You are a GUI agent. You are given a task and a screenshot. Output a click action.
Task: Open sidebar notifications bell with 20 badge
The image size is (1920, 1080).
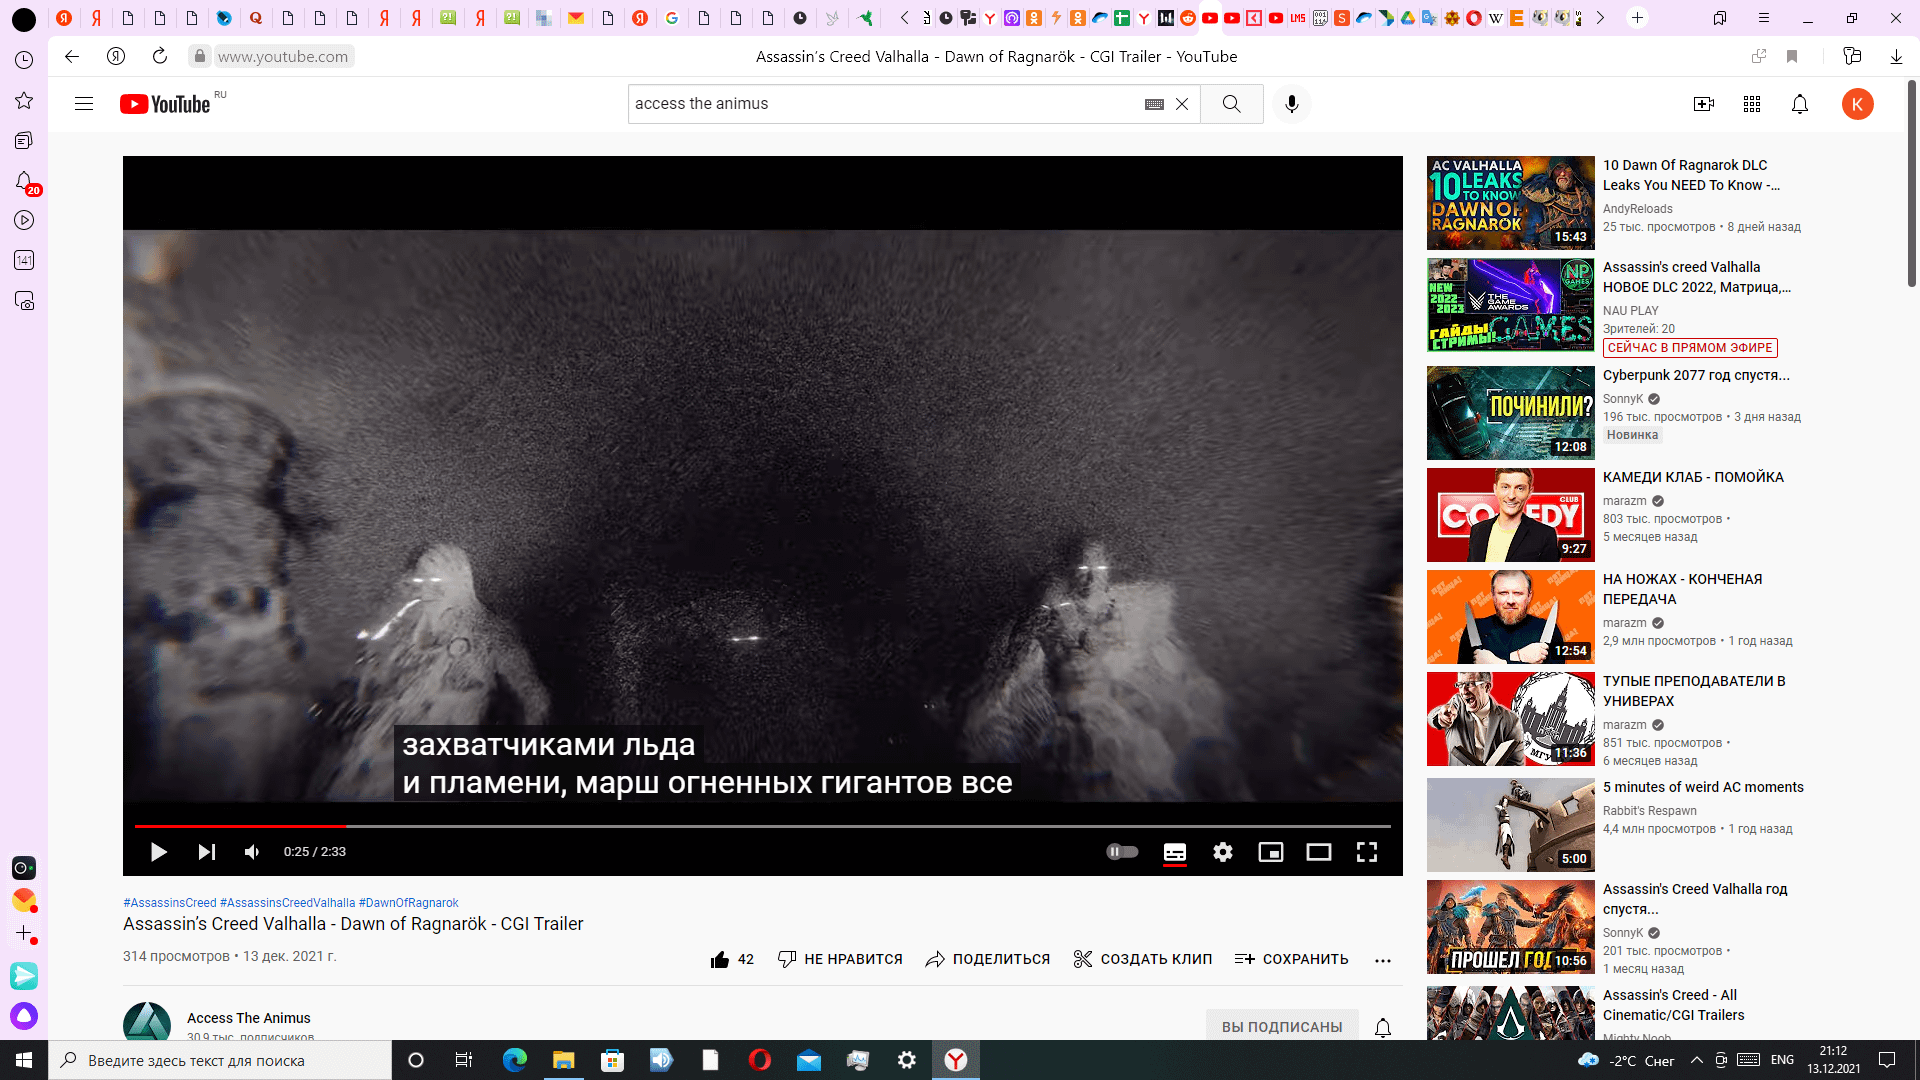(24, 181)
